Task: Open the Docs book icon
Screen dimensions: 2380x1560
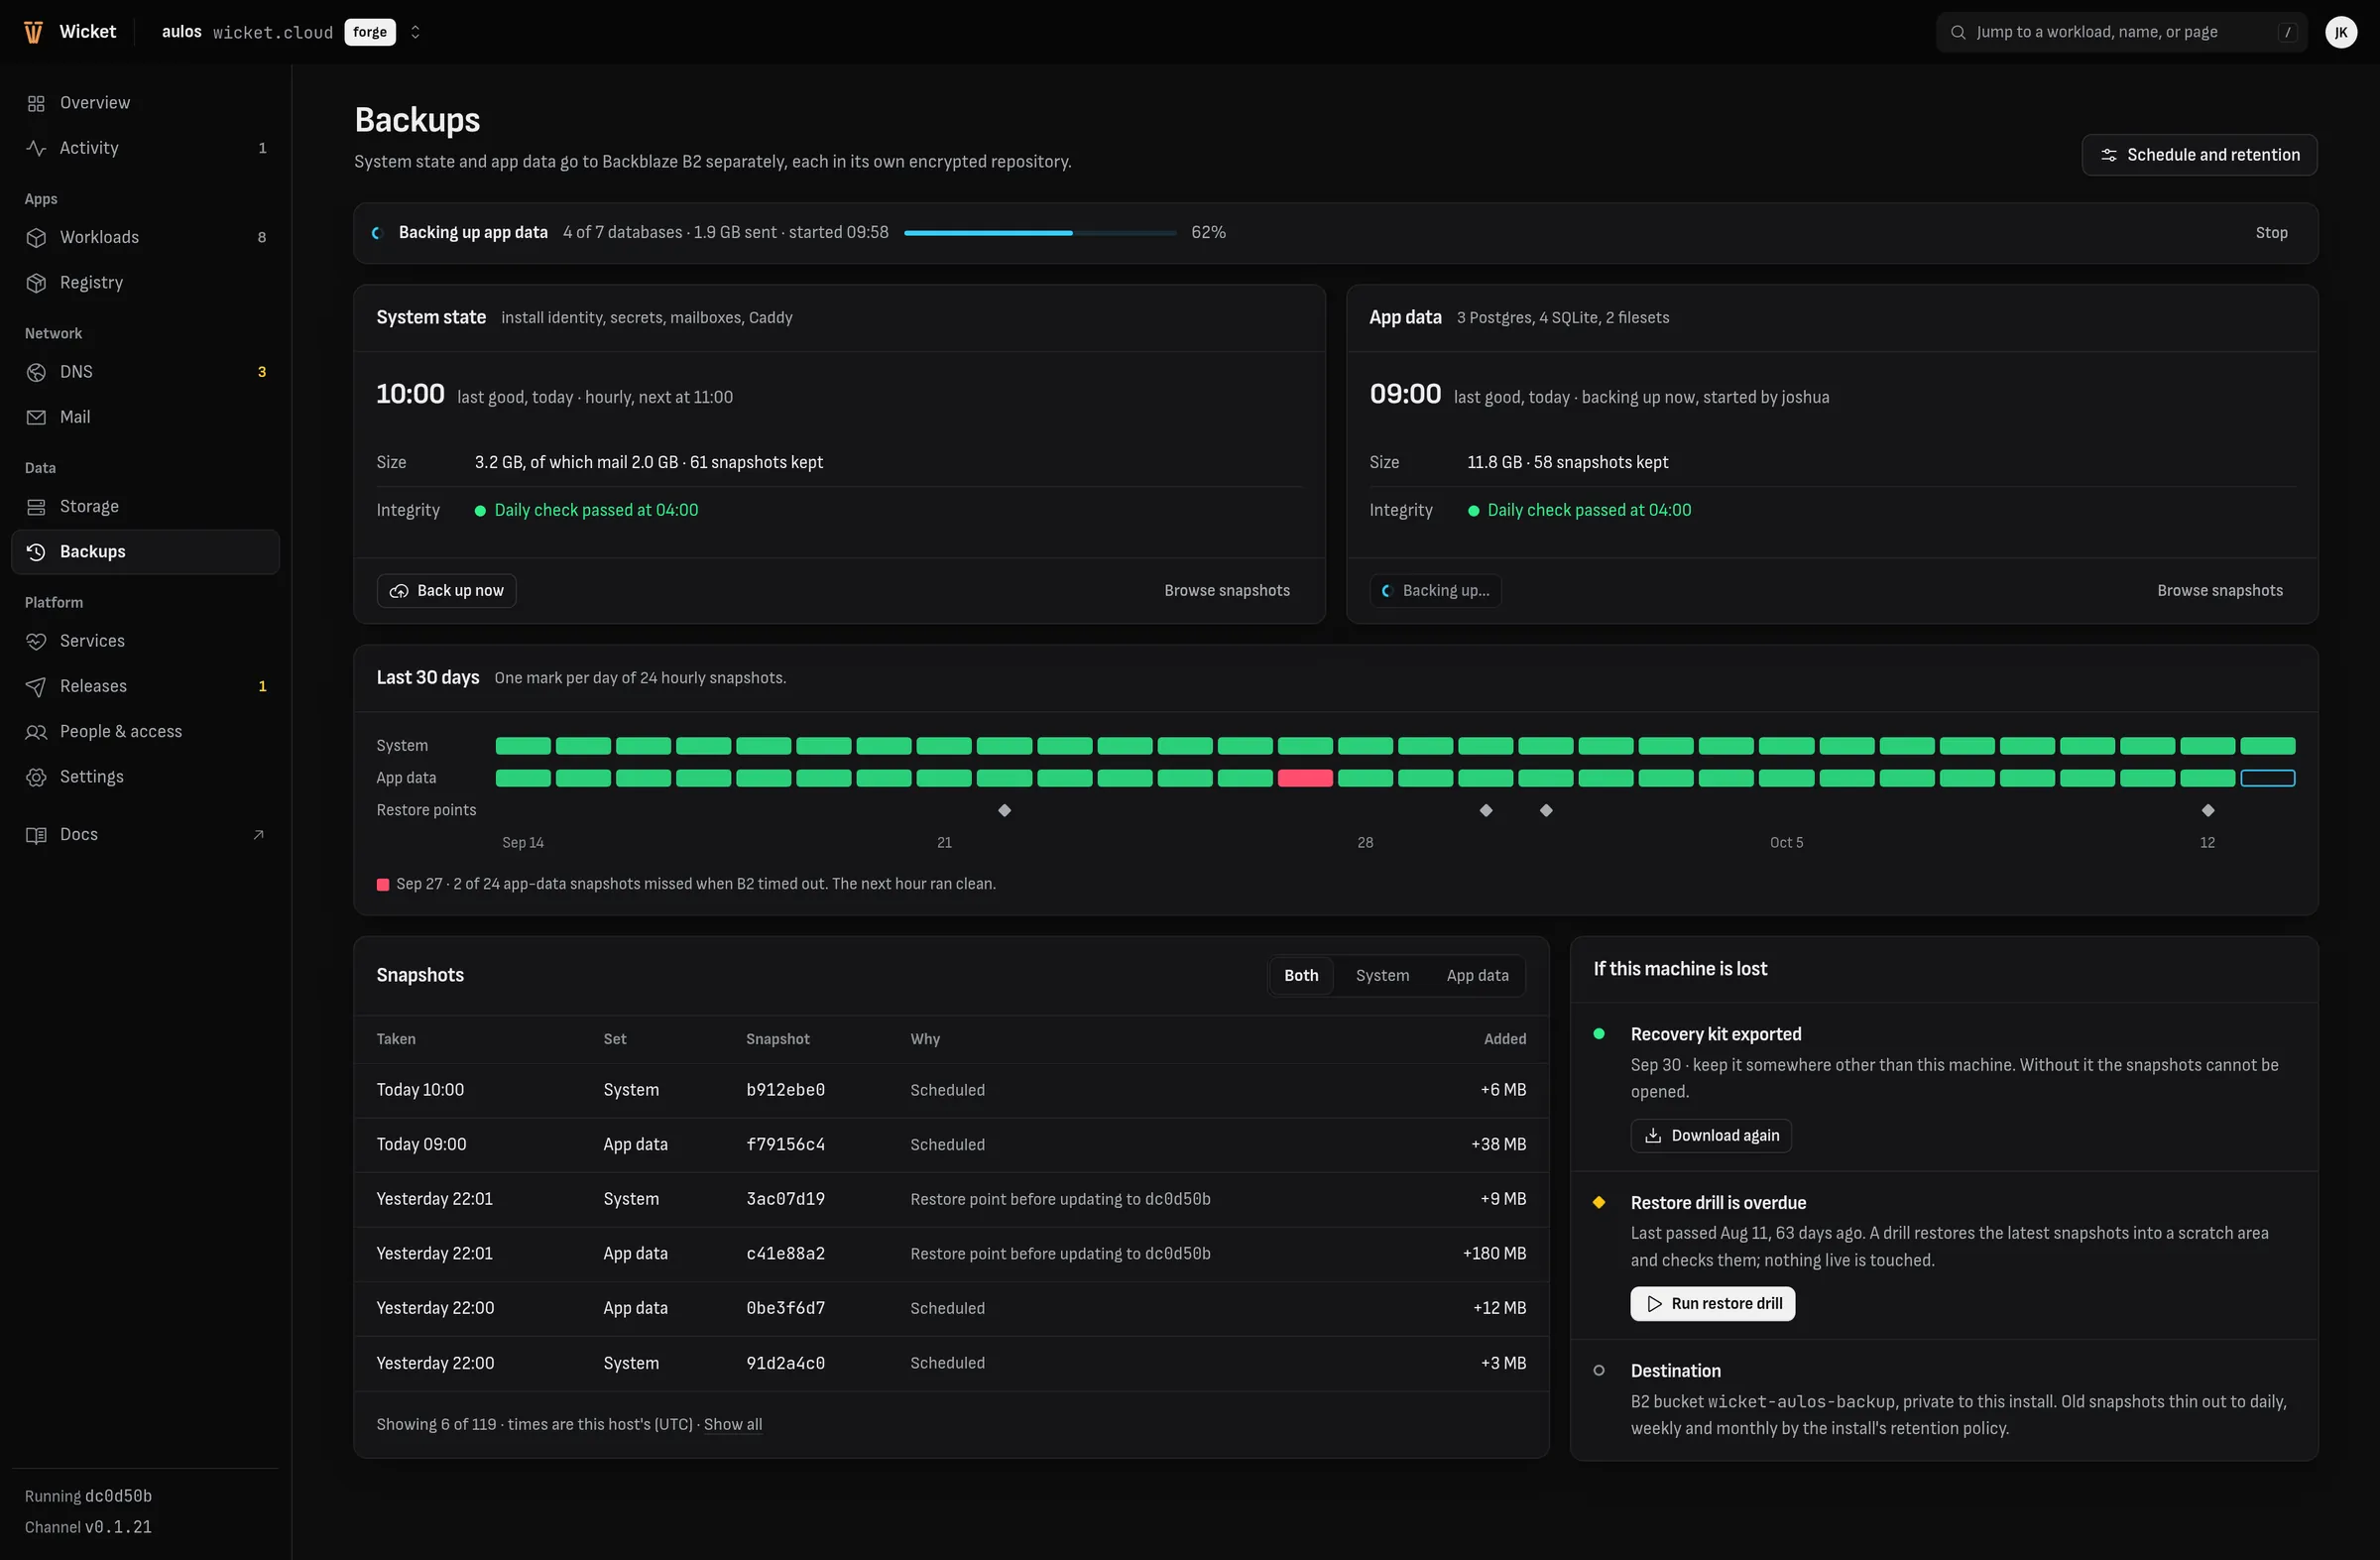Action: (x=36, y=835)
